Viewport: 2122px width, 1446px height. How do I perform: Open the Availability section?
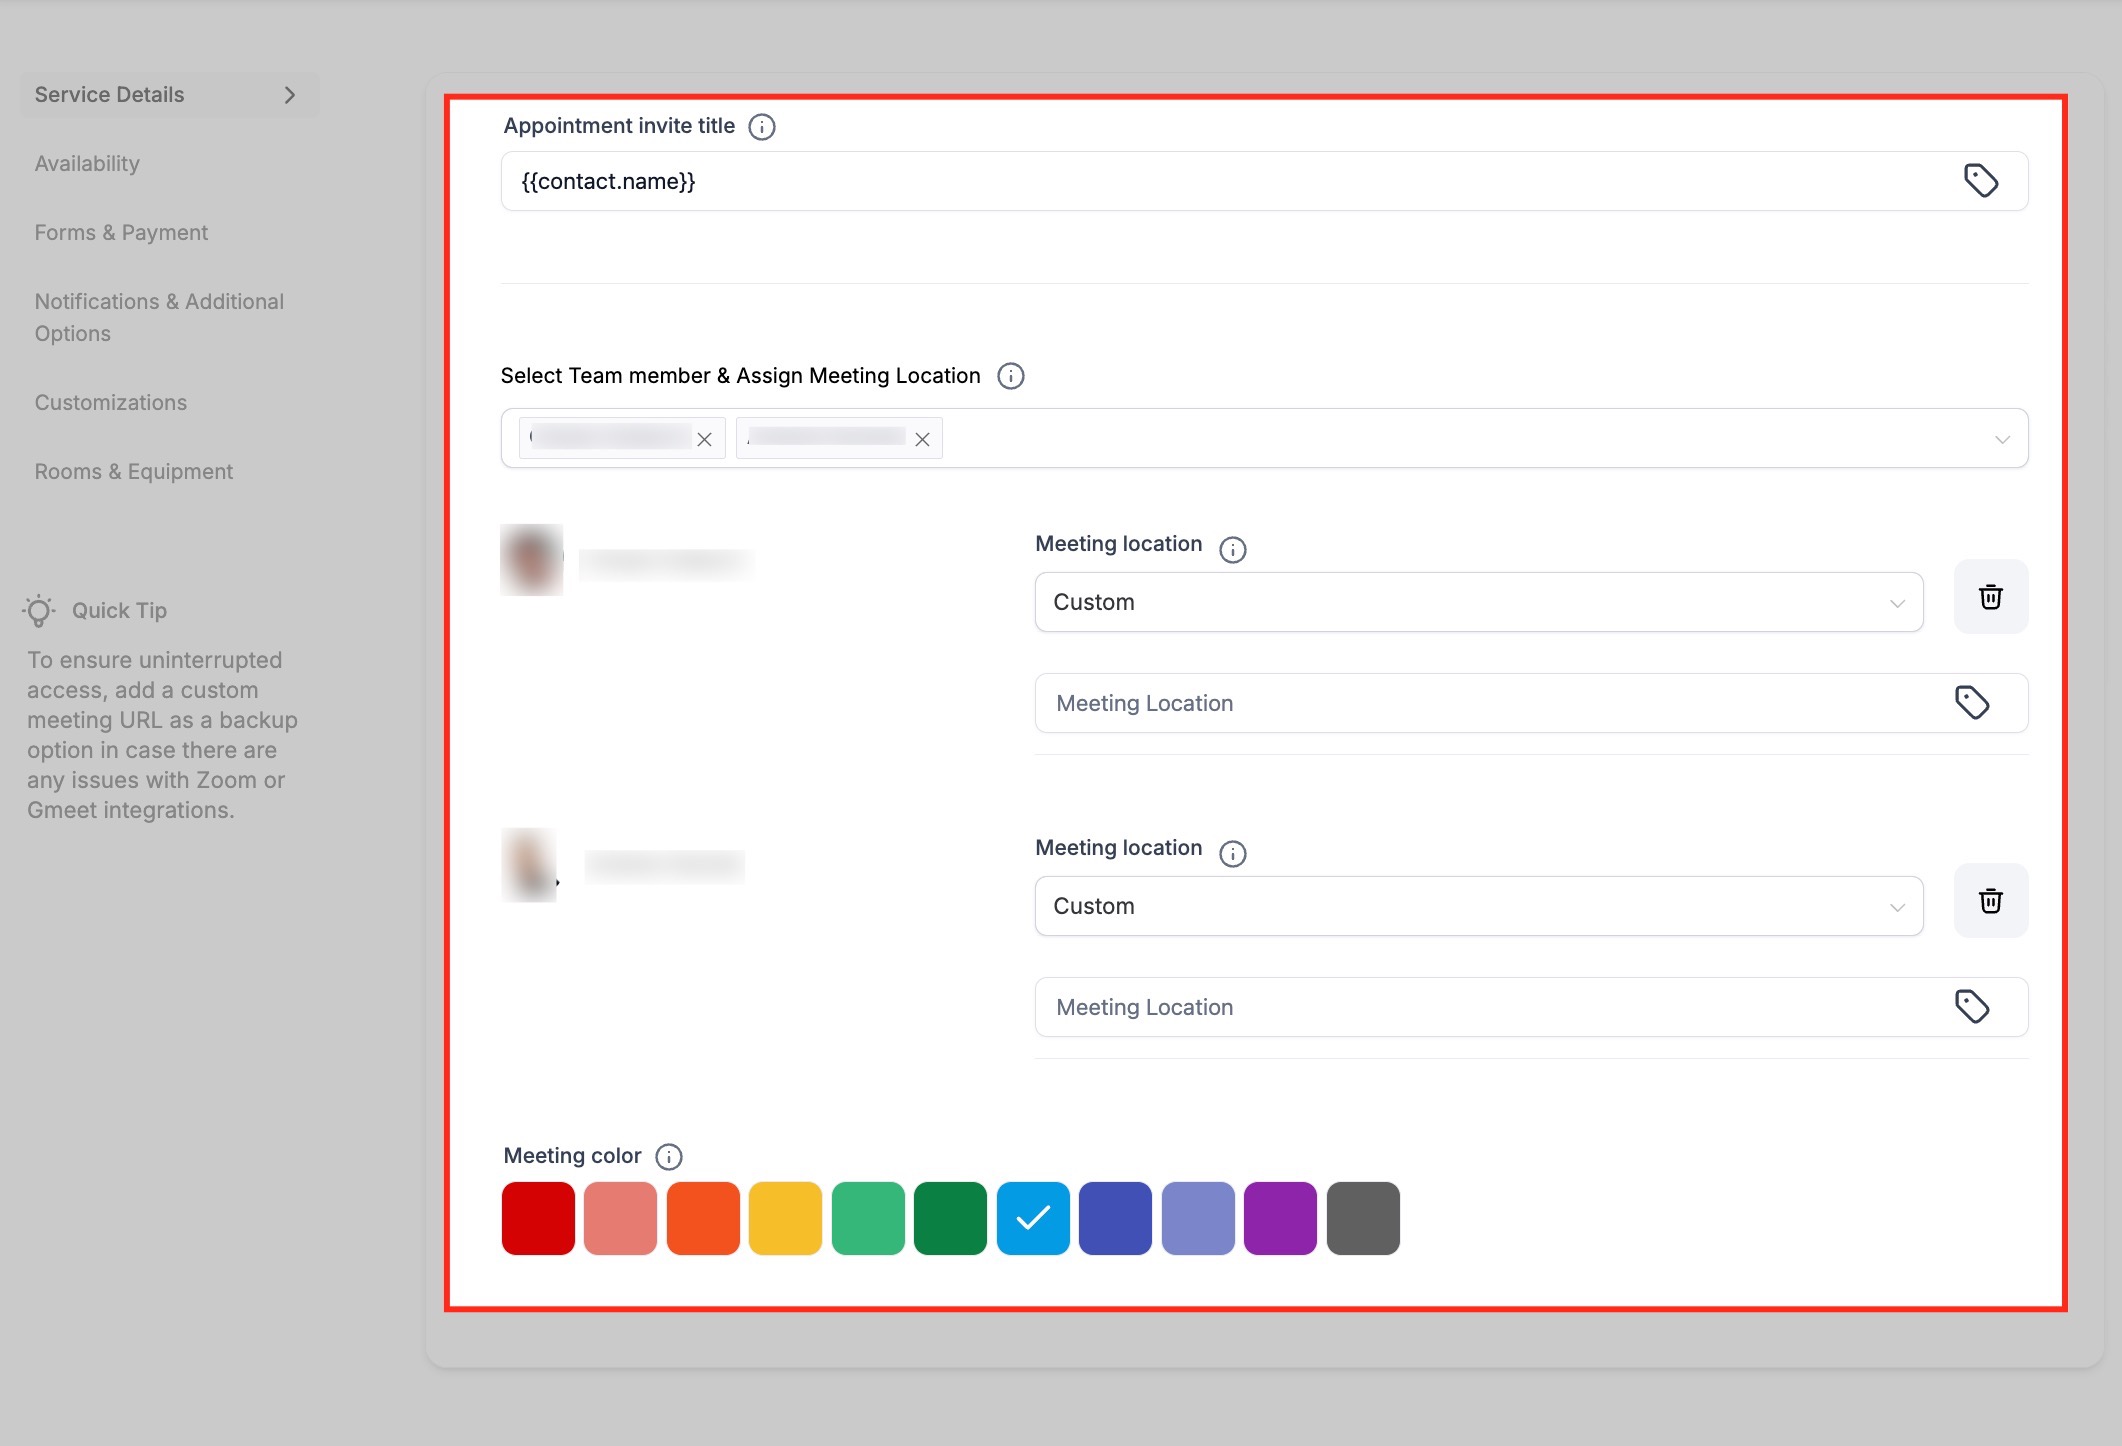(87, 164)
